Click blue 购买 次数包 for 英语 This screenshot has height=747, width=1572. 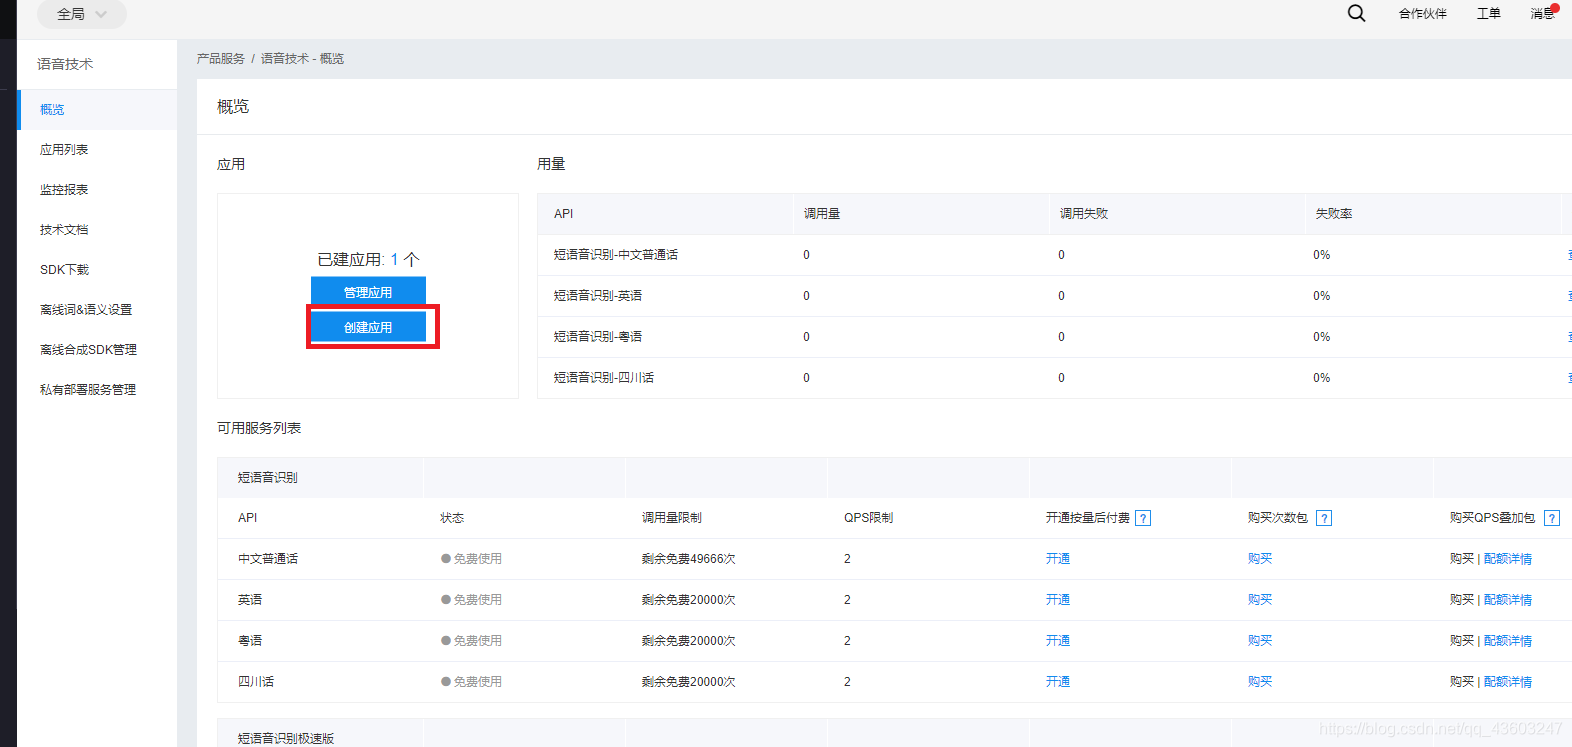[1260, 600]
